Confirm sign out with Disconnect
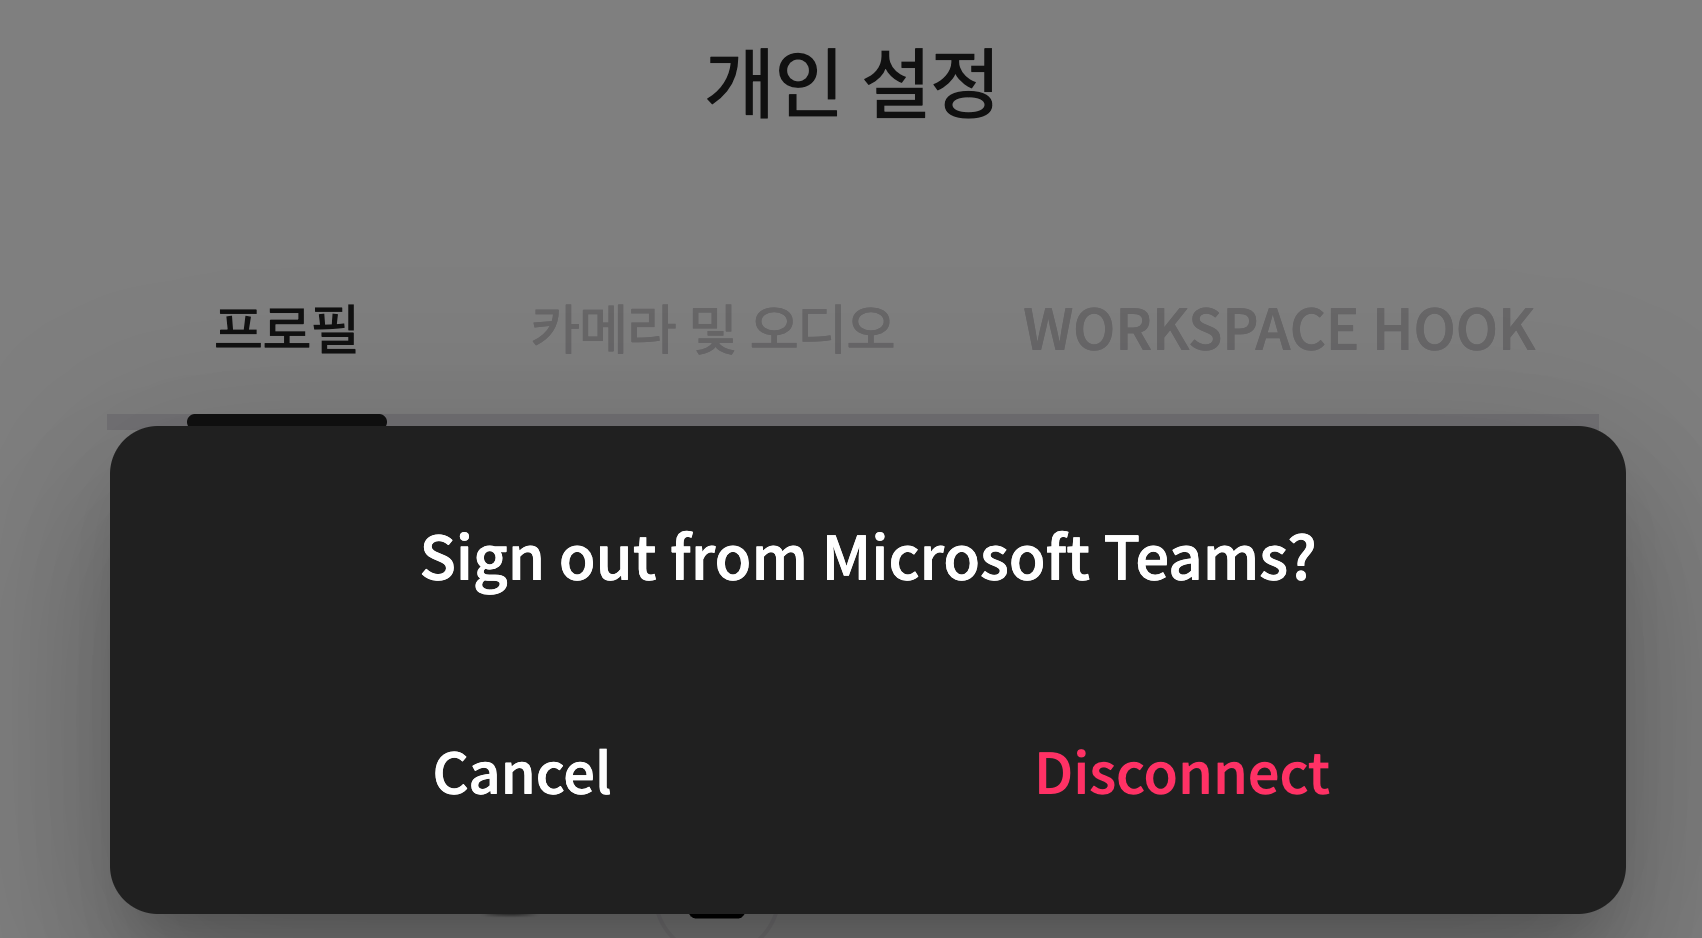 [x=1182, y=773]
